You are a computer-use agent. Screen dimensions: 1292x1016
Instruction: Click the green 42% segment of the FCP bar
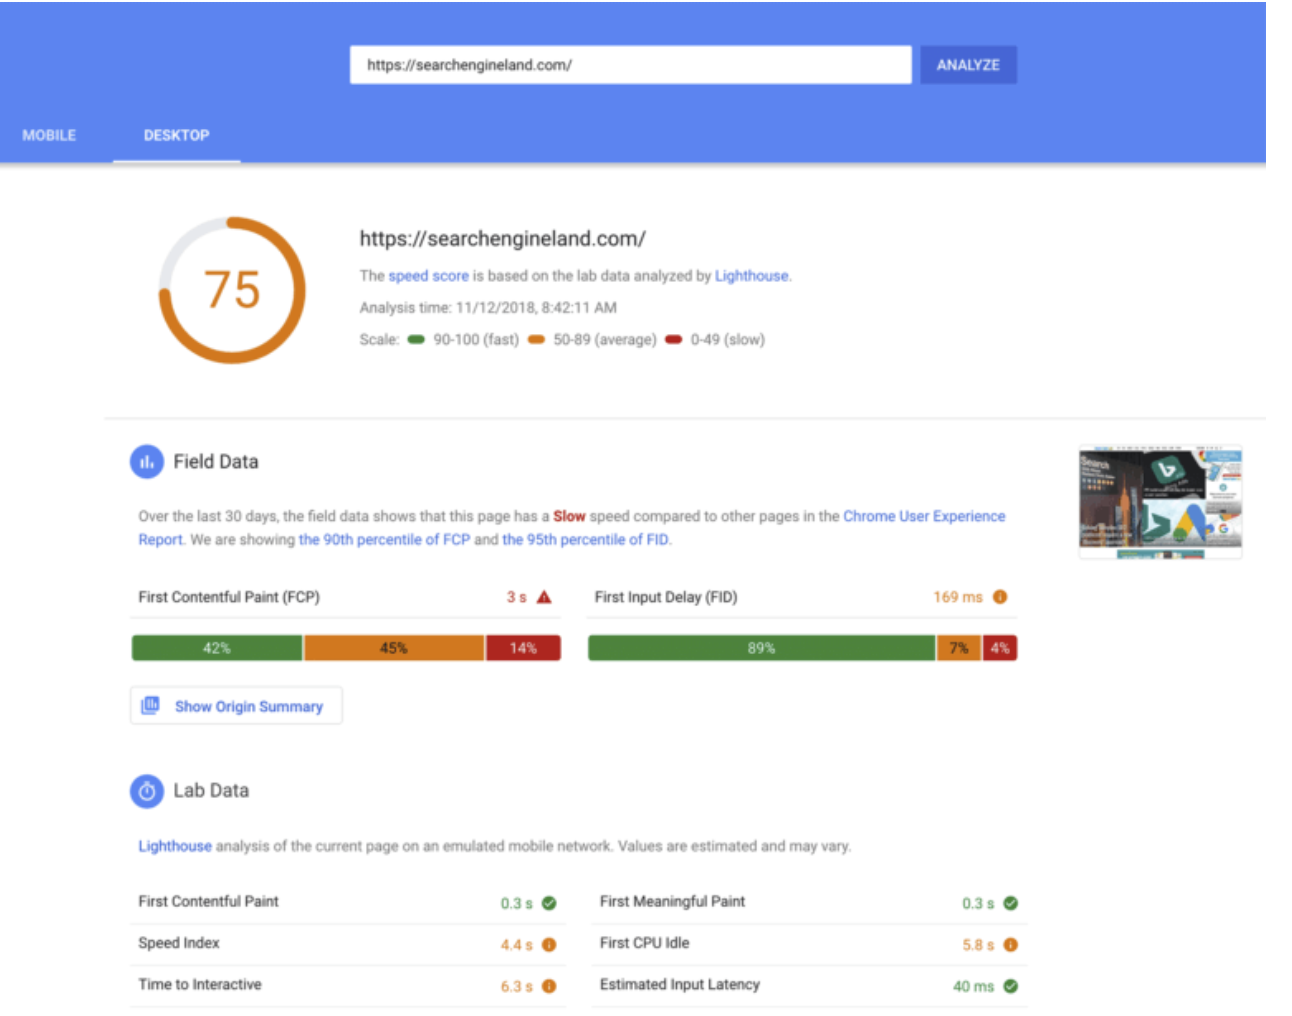point(217,648)
